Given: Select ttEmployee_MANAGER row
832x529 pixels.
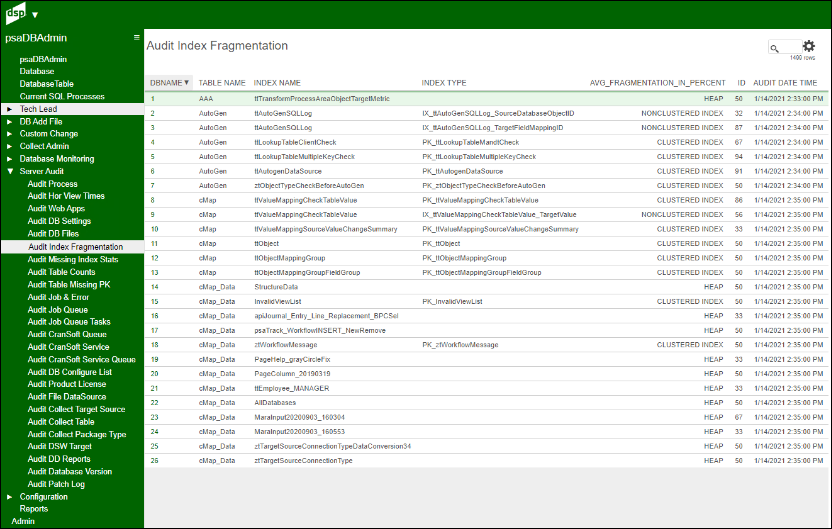Looking at the screenshot, I should click(486, 388).
